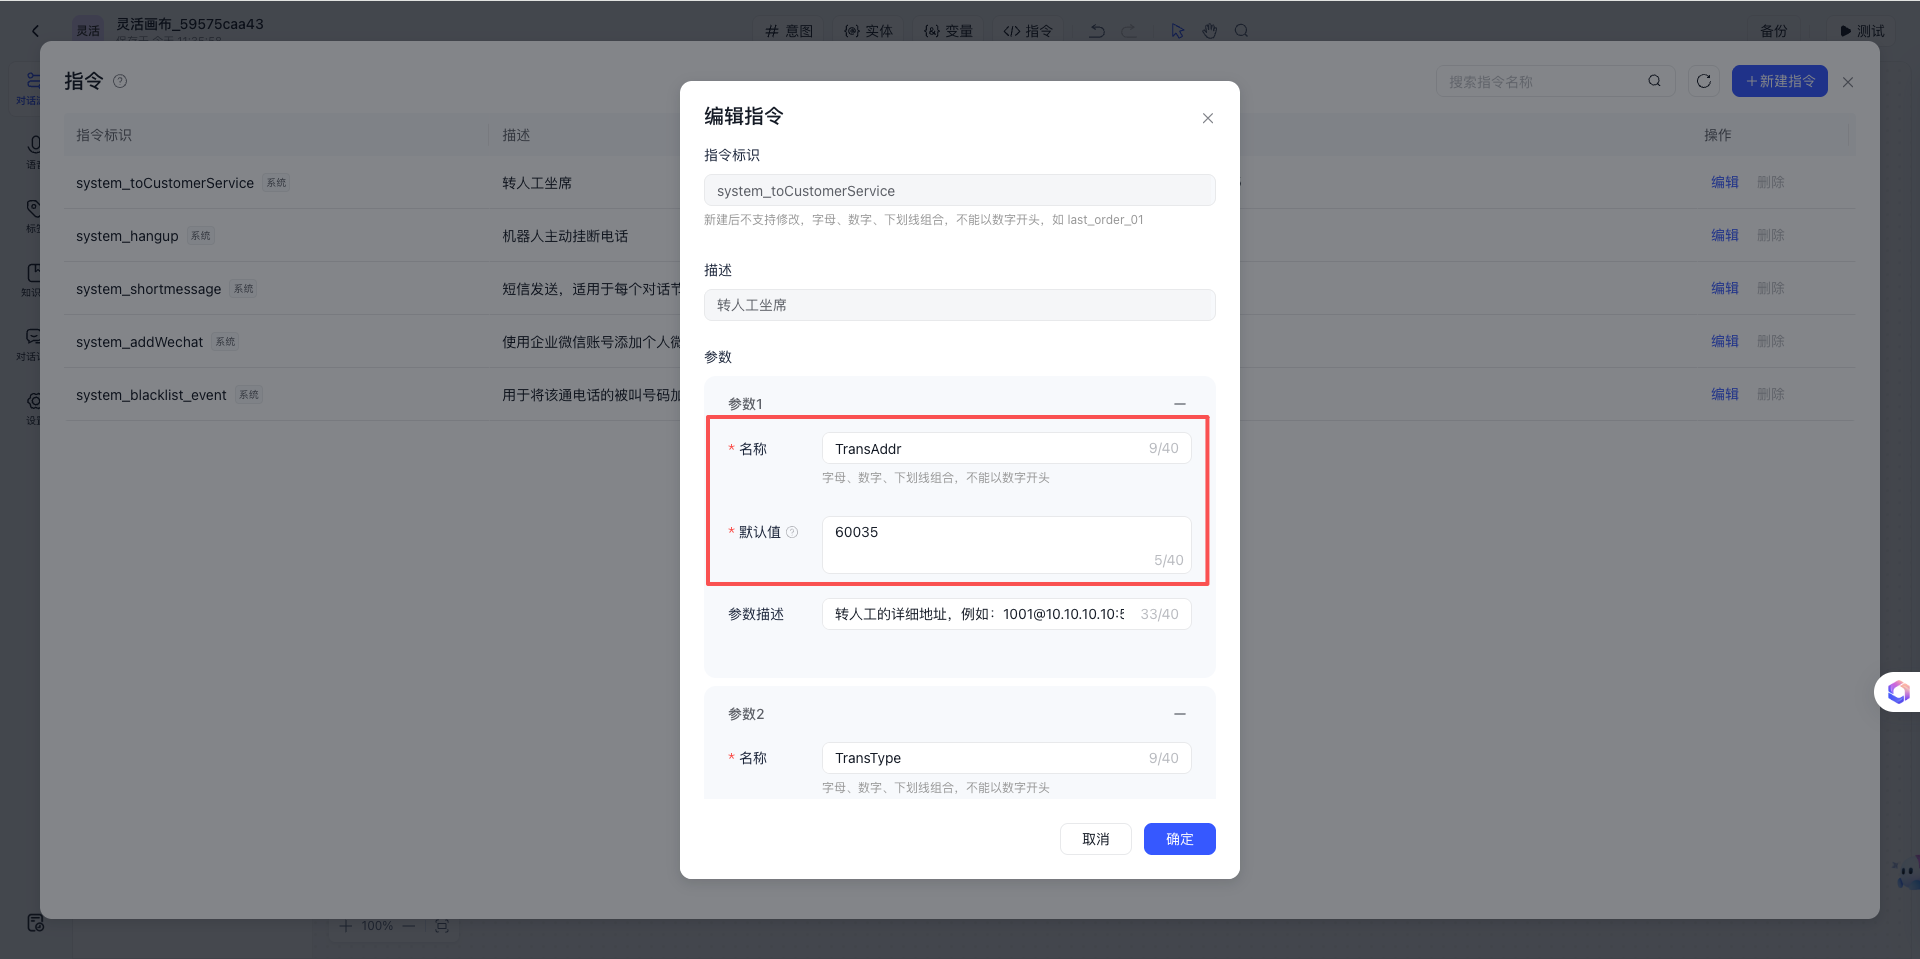Click system_hangup text in the table

coord(127,236)
